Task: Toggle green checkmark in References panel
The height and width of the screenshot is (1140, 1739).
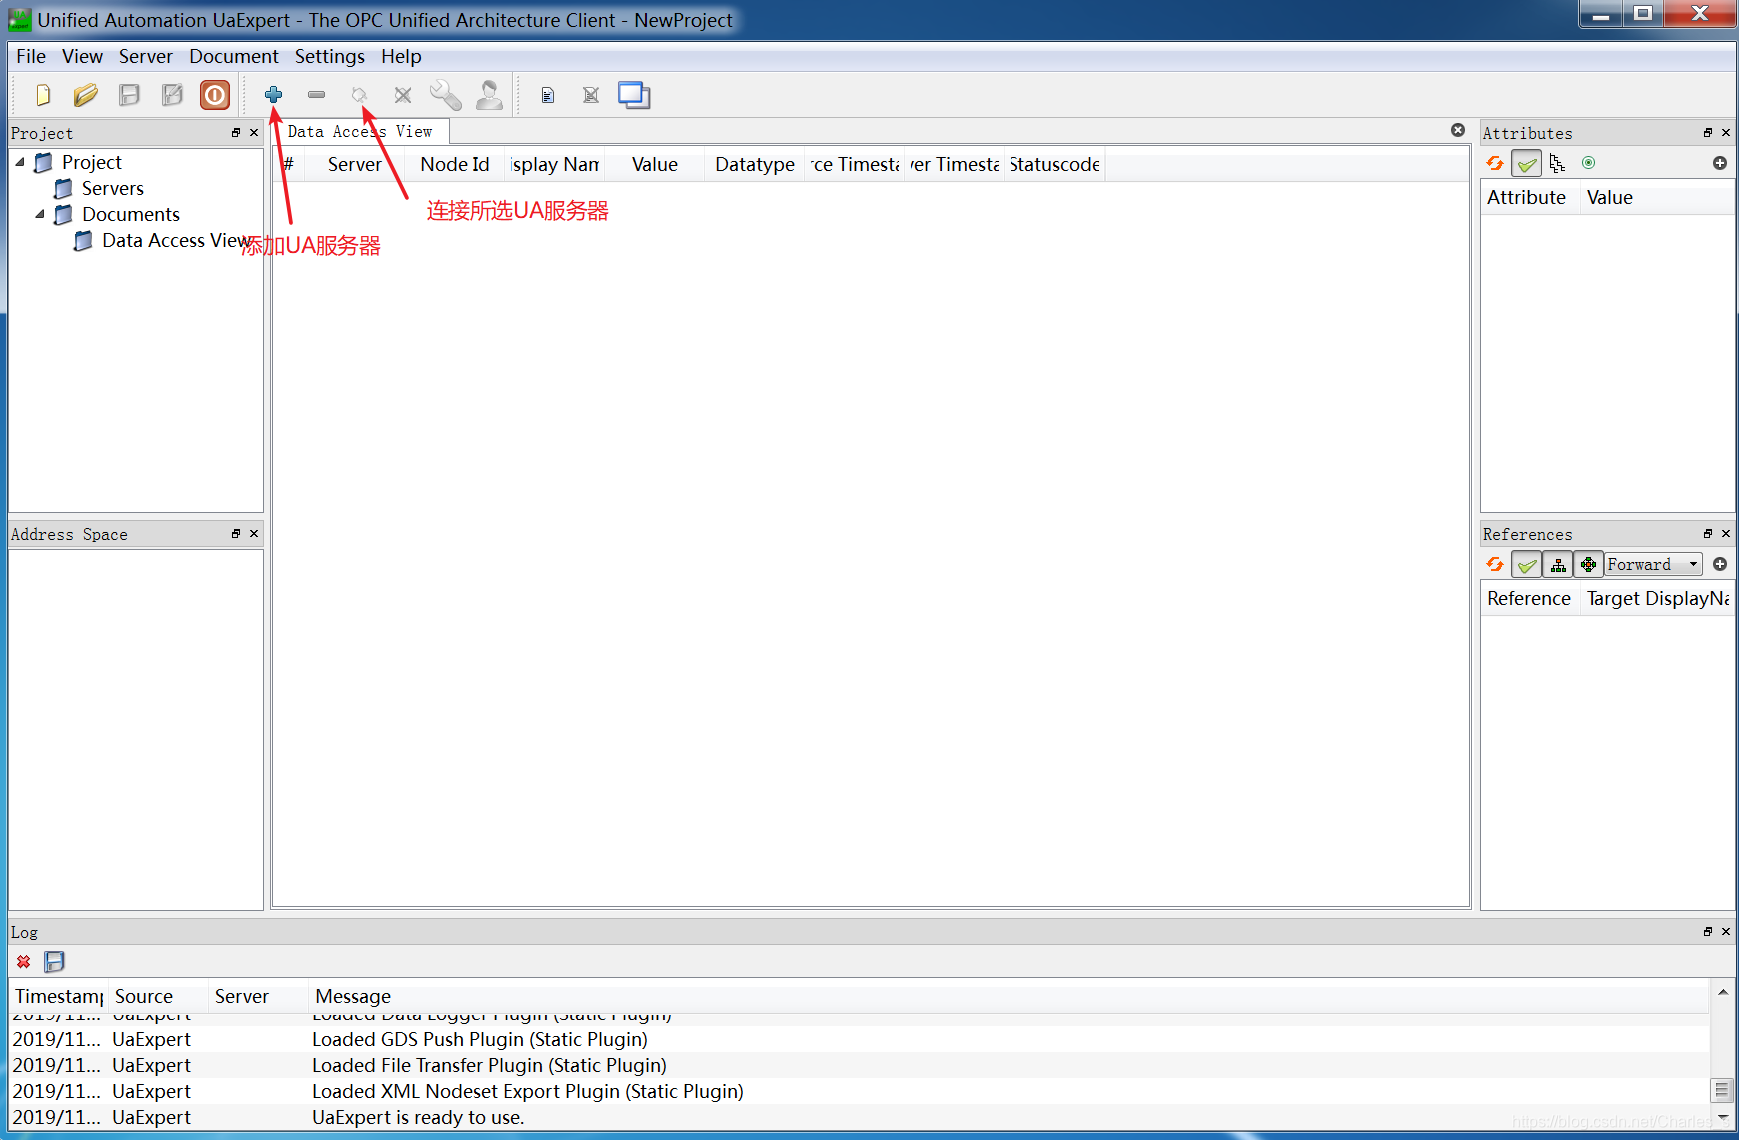Action: click(x=1526, y=564)
